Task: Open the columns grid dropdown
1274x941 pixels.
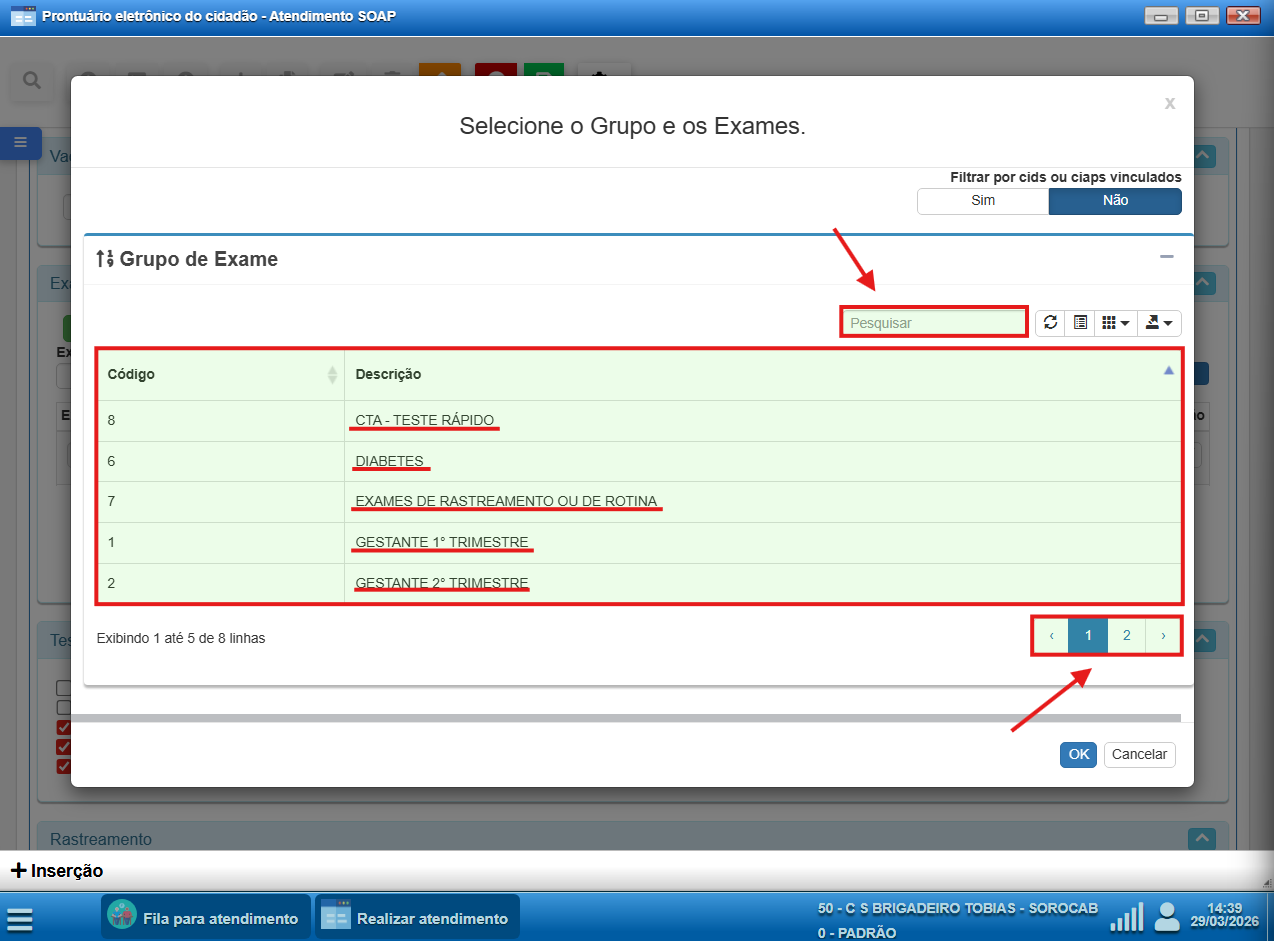Action: pos(1115,322)
